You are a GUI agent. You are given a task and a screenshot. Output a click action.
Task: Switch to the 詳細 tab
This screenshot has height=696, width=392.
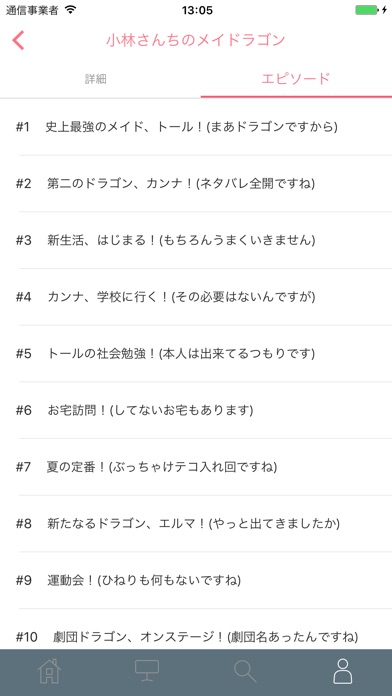(95, 79)
